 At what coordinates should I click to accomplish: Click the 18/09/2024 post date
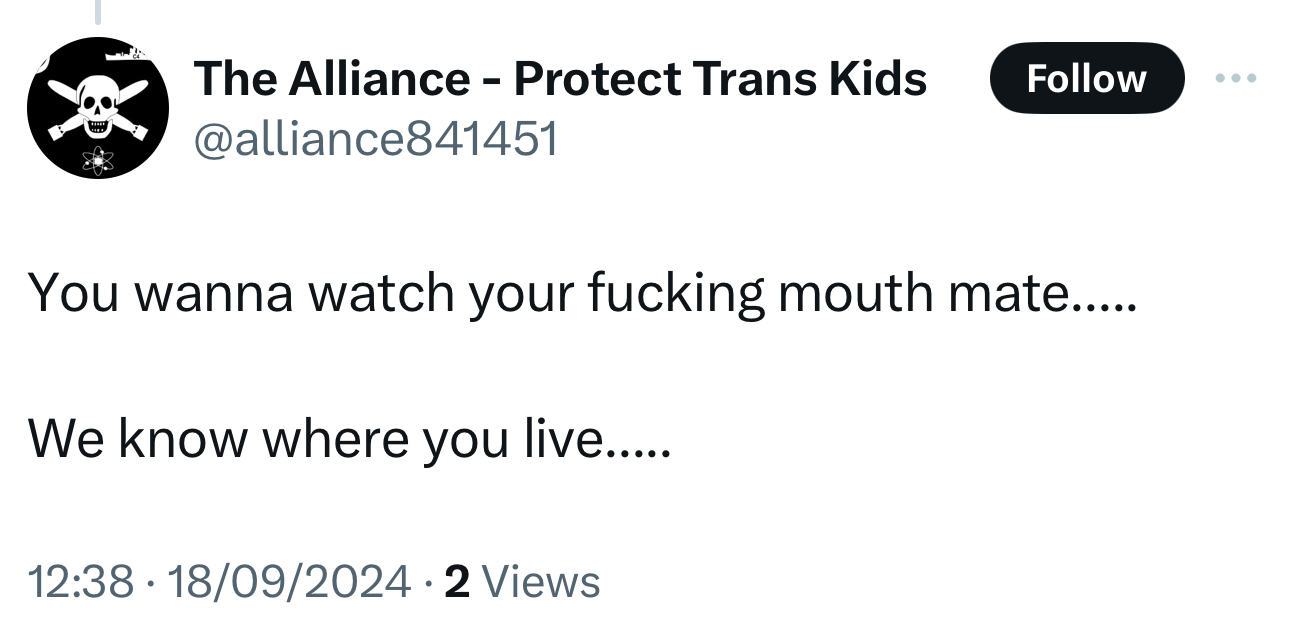288,582
